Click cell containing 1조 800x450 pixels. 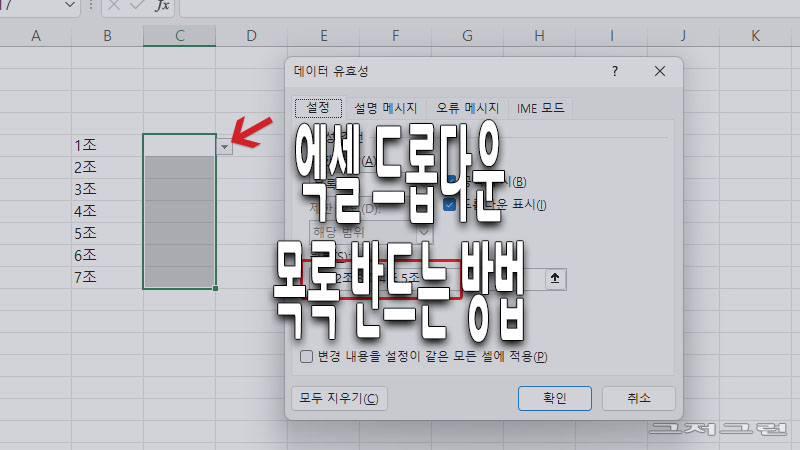click(107, 145)
